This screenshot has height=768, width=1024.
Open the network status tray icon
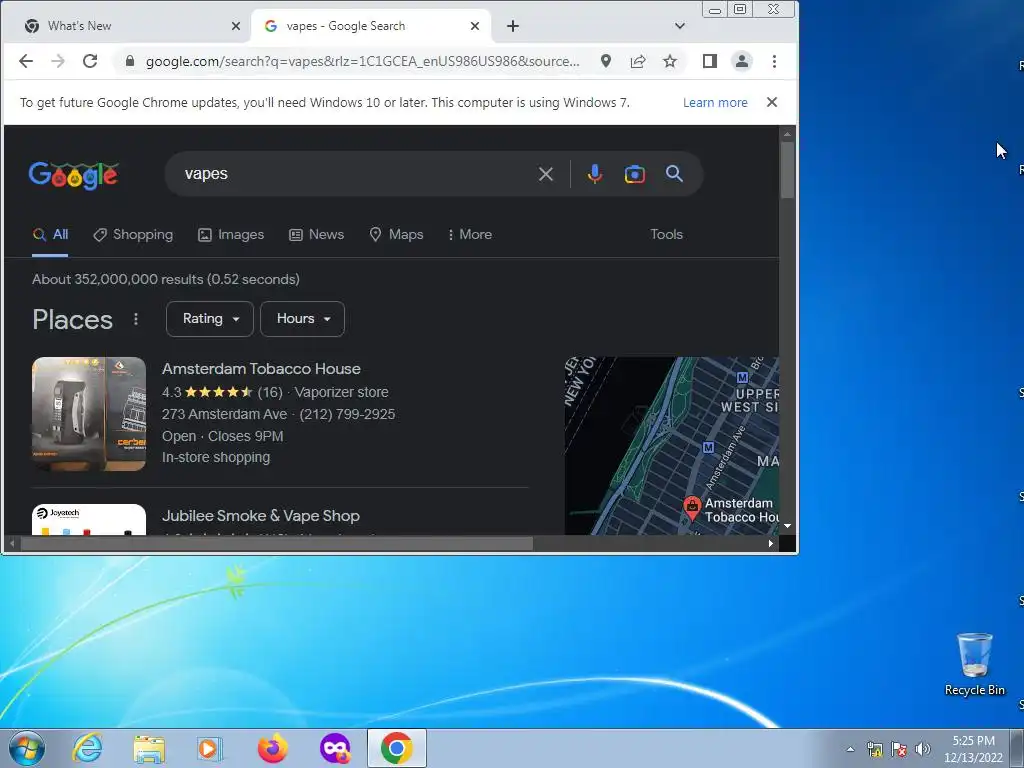pos(874,749)
